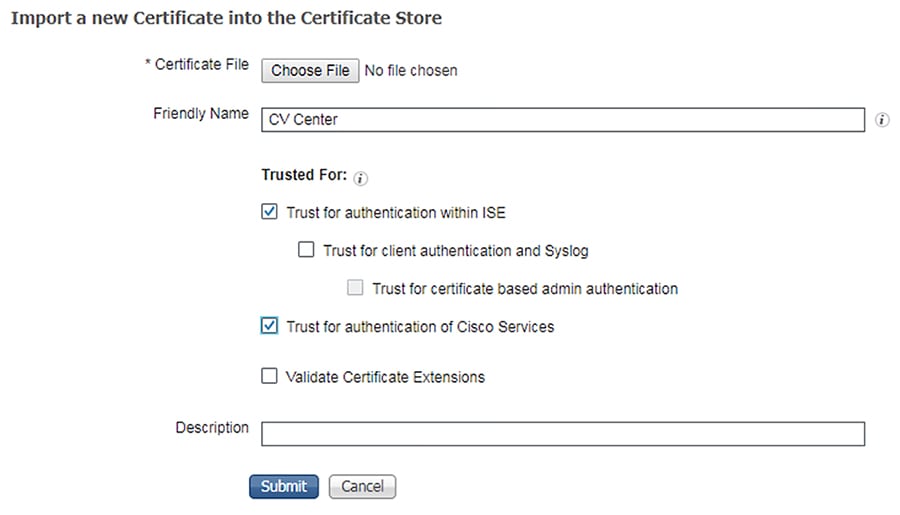Click the Import a new Certificate page title

[x=227, y=18]
